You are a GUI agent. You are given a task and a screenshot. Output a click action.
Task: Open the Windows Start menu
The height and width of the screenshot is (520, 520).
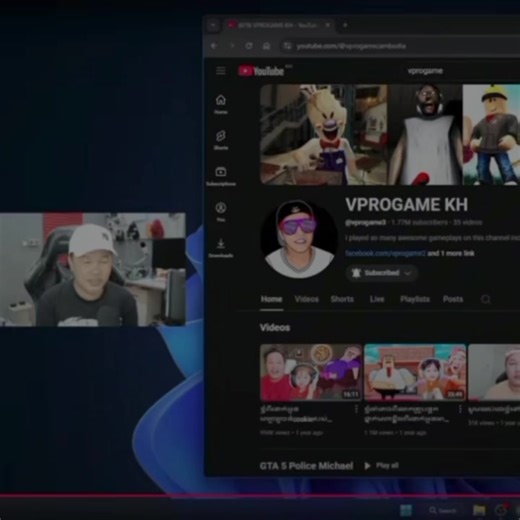click(x=406, y=510)
